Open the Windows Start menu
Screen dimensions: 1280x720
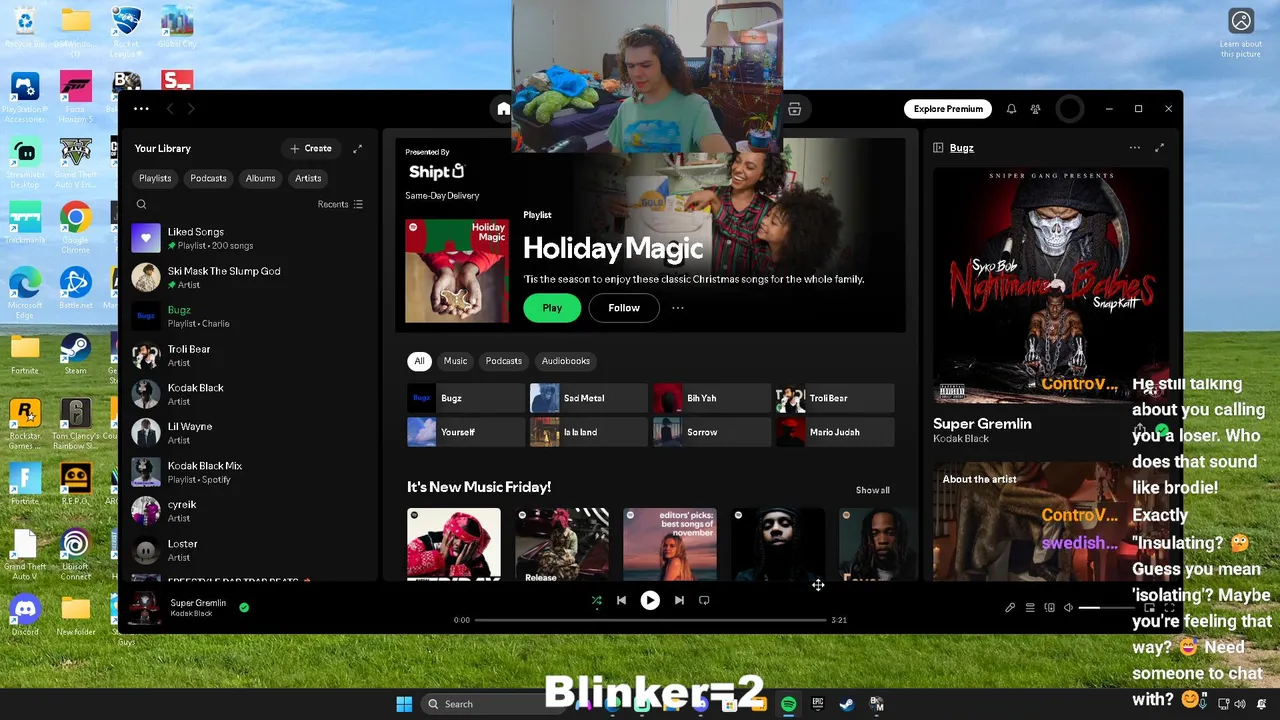click(404, 704)
